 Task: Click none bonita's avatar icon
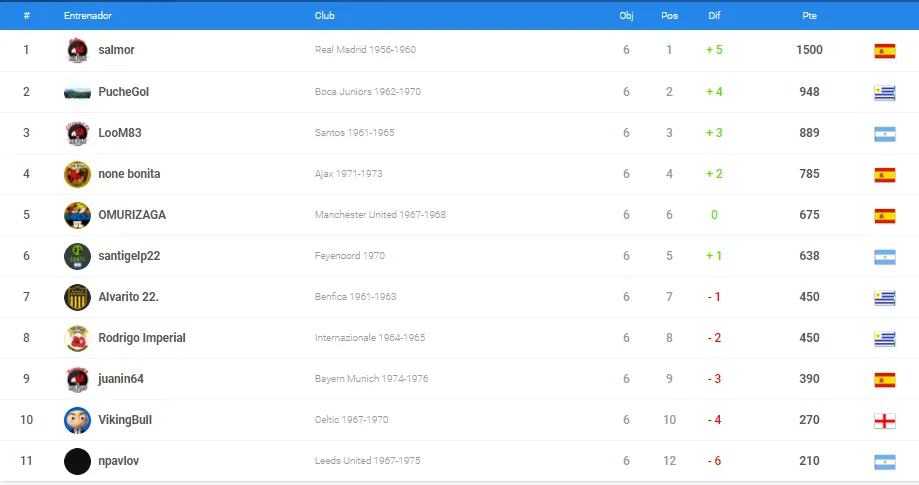click(77, 174)
